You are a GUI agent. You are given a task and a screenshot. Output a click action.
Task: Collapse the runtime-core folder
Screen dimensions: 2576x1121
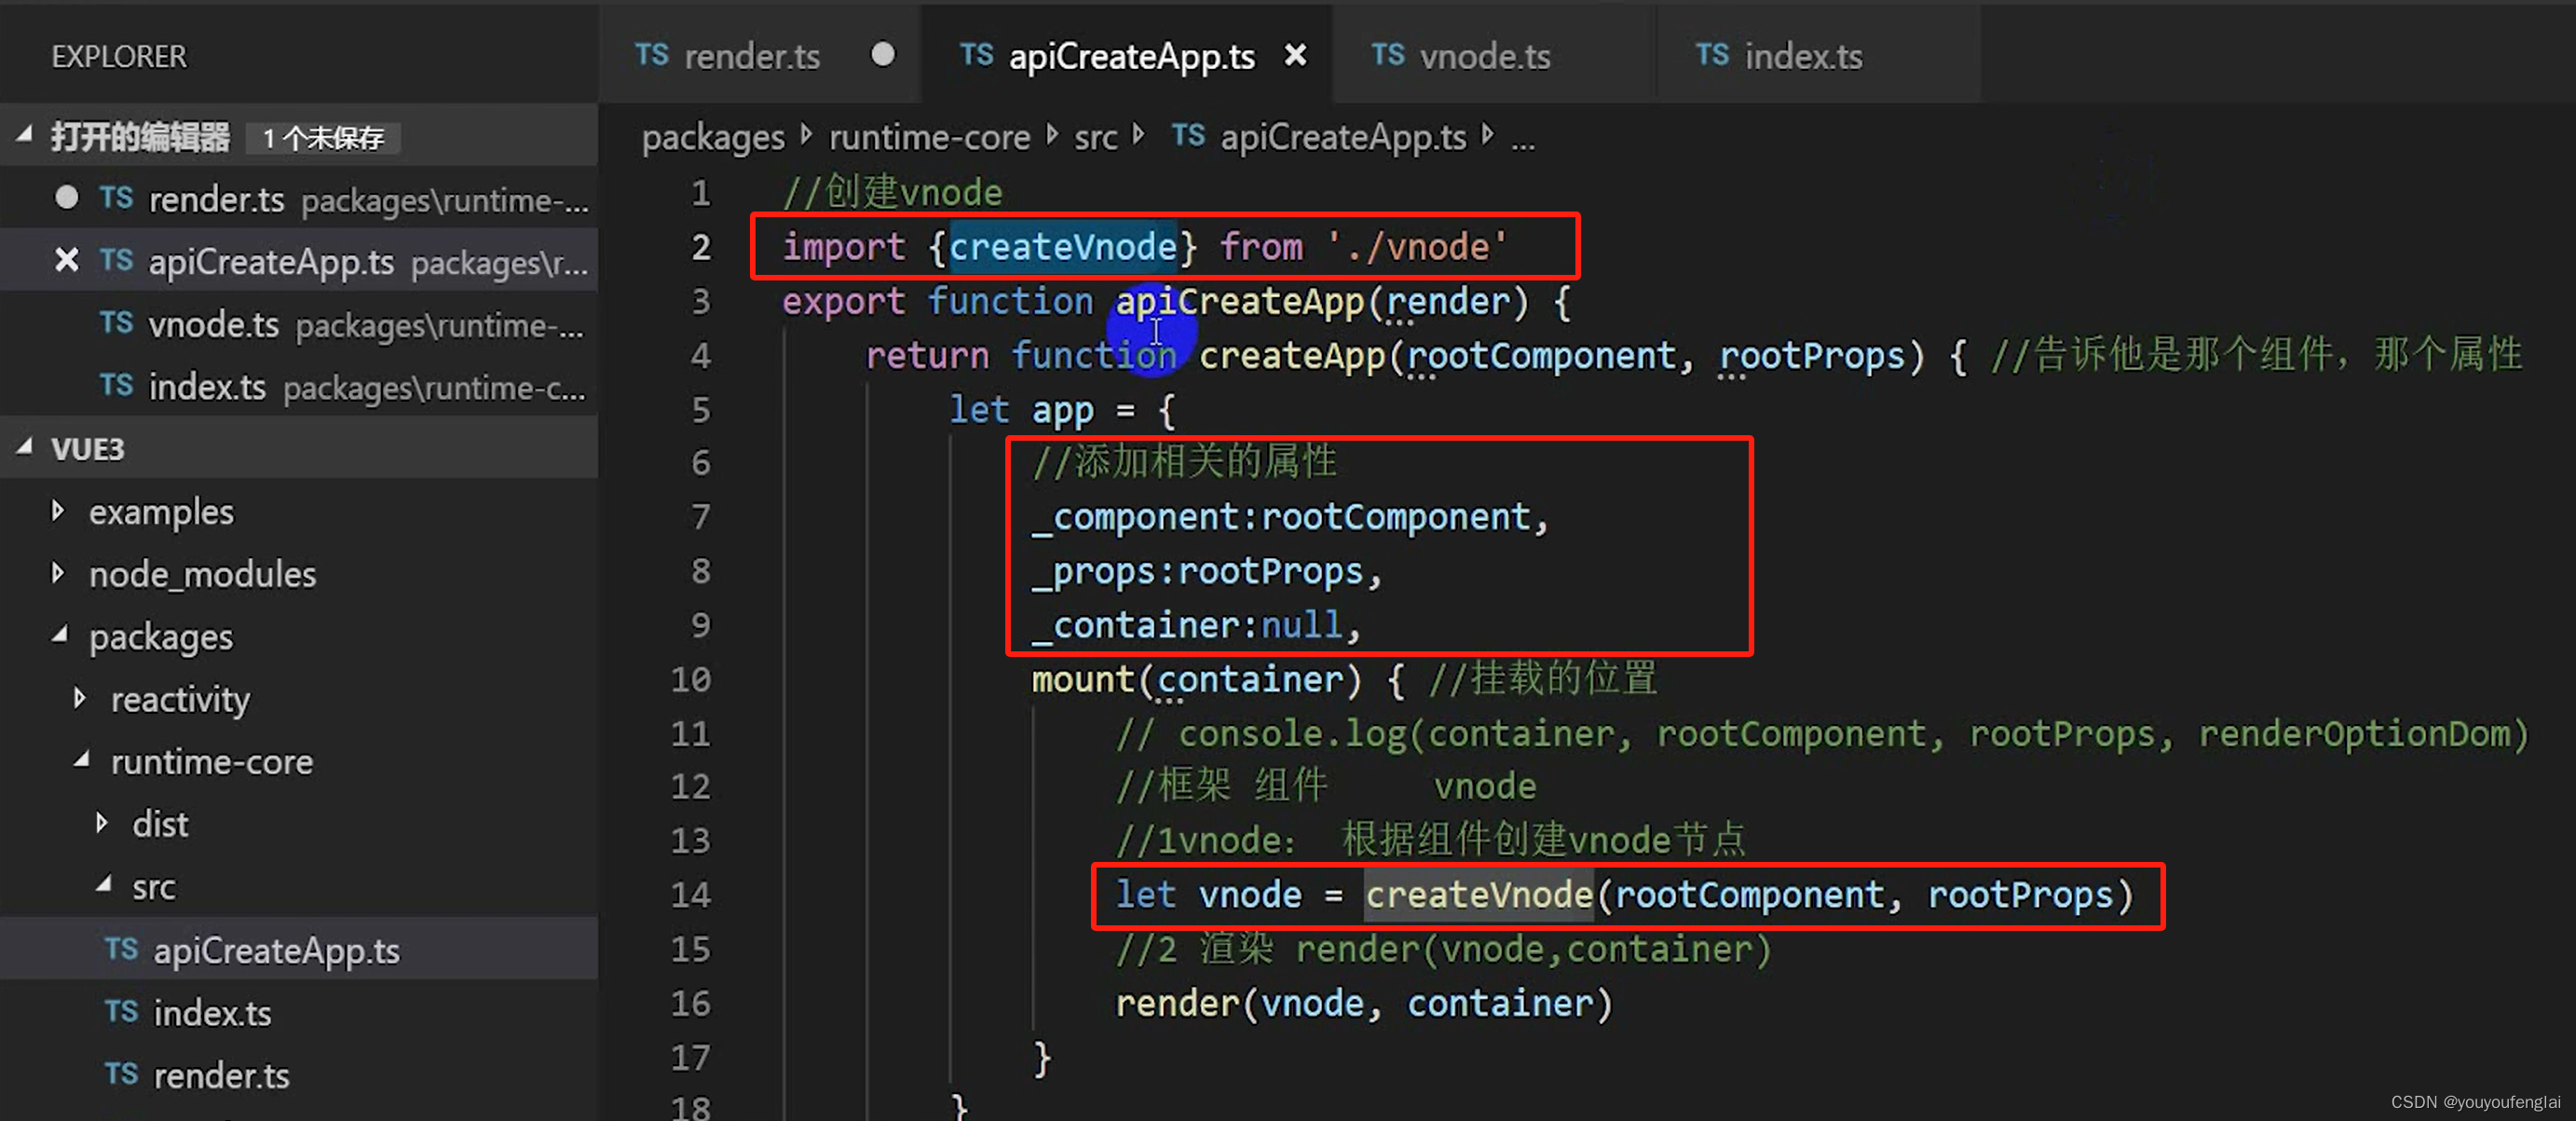click(x=82, y=760)
